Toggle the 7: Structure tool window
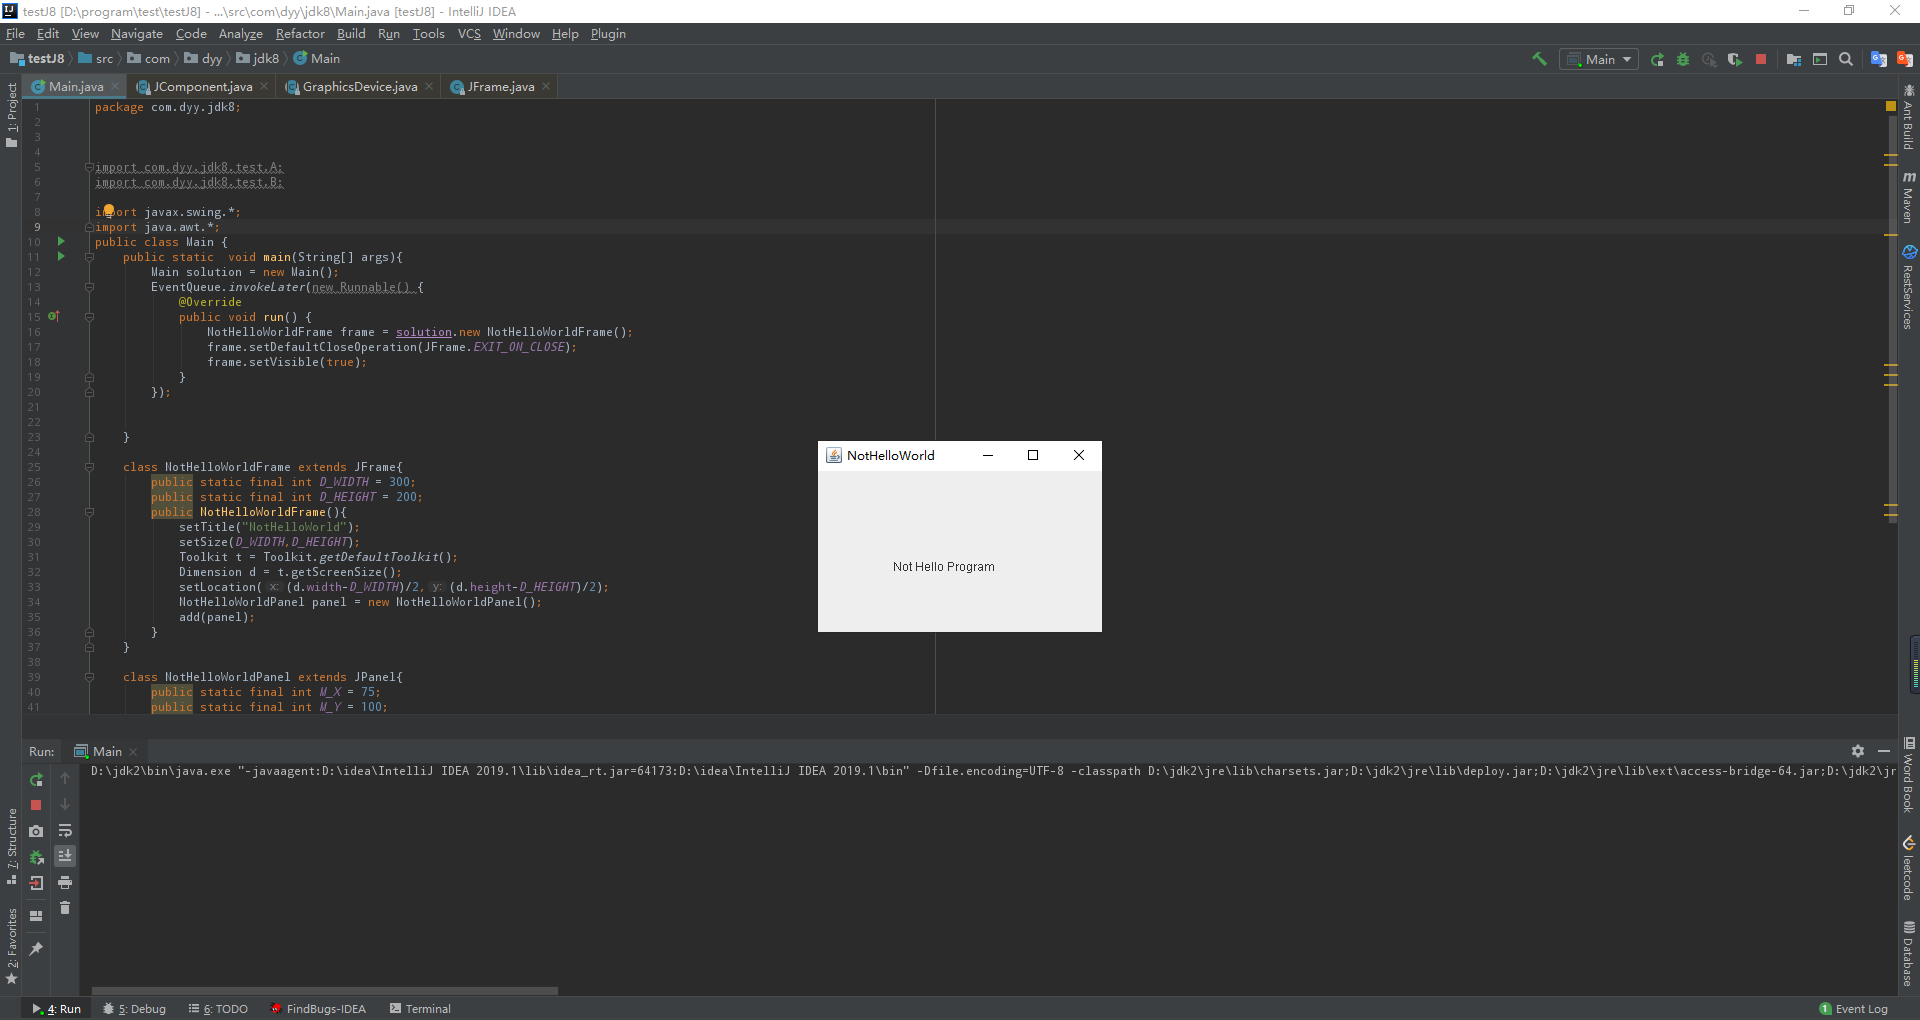 click(11, 846)
